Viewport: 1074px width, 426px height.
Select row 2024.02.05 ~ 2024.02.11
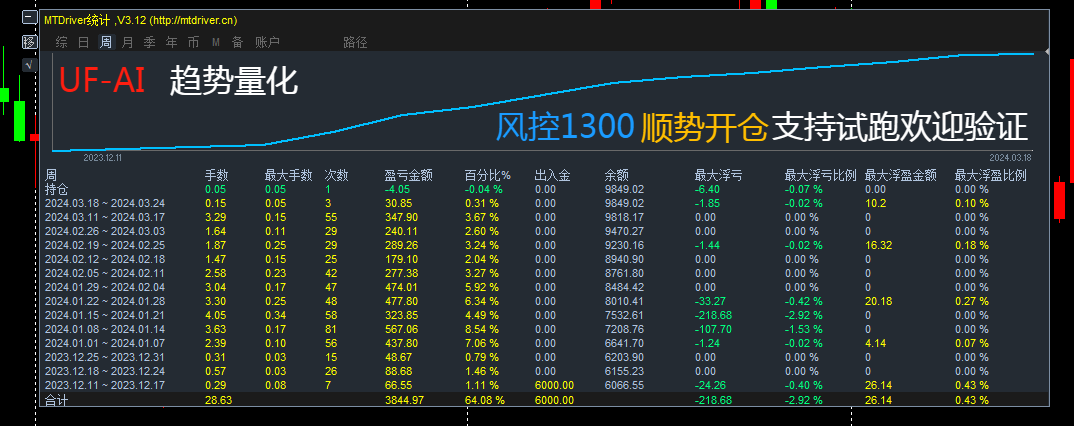(105, 273)
